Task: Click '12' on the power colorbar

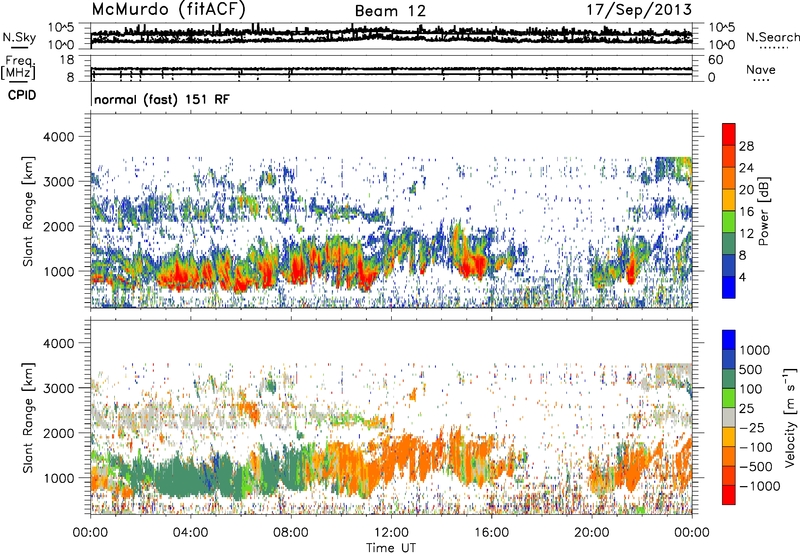Action: 746,234
